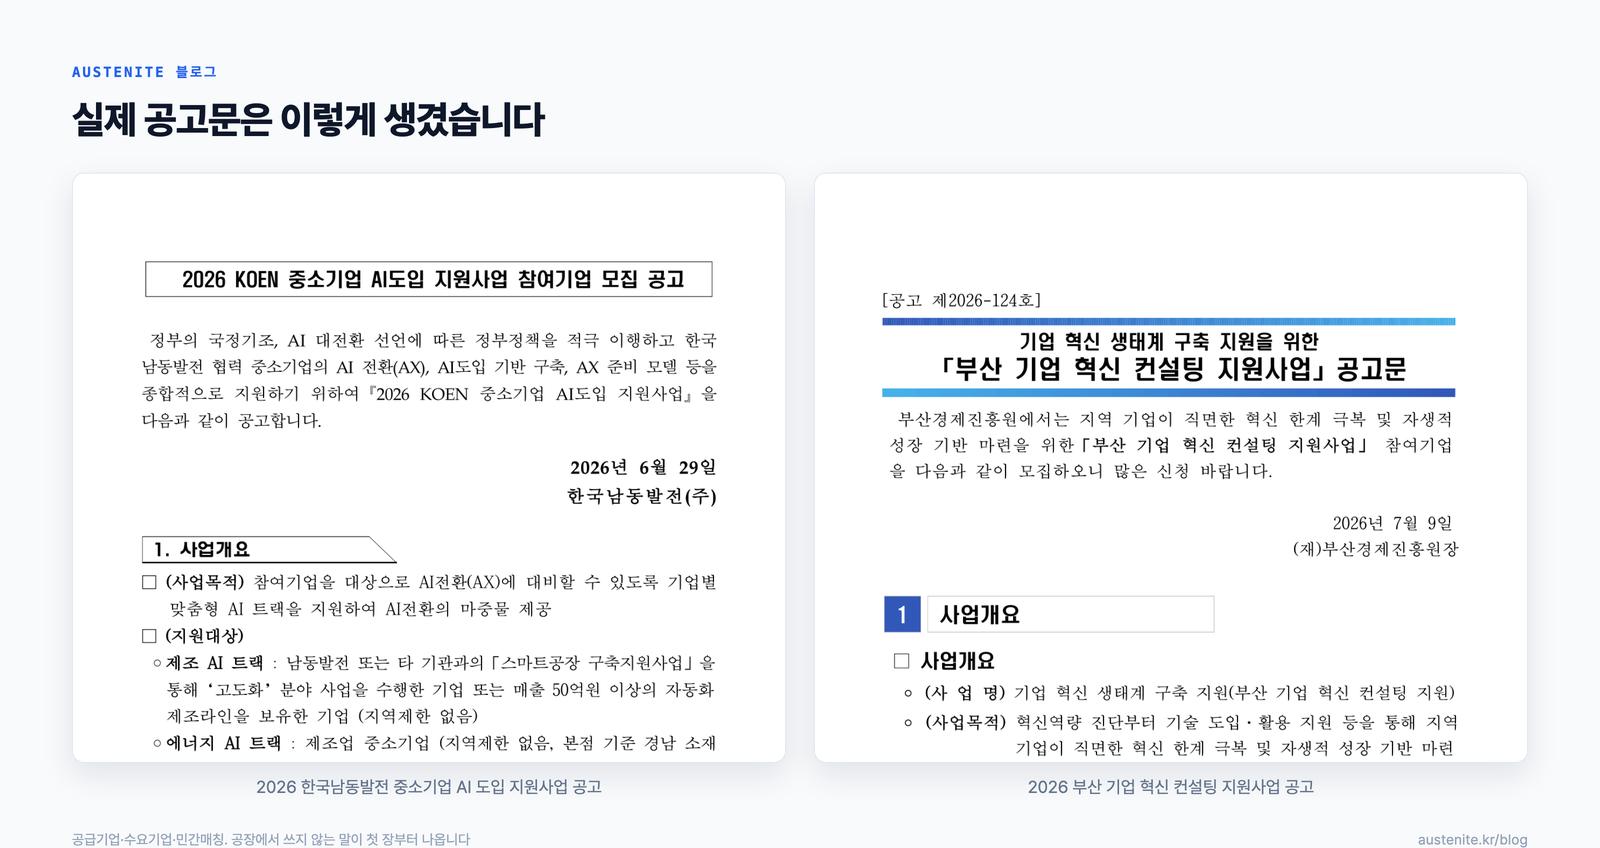Click the checkbox box before (사업목적) in the KOEN notice

click(x=149, y=582)
